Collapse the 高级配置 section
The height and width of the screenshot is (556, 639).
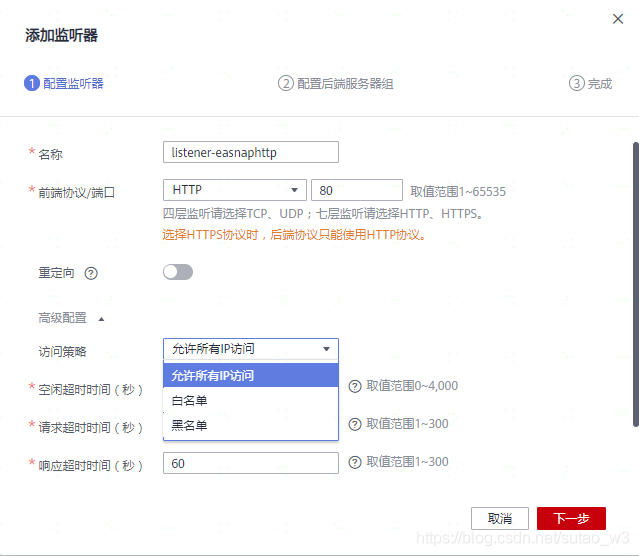(x=71, y=318)
